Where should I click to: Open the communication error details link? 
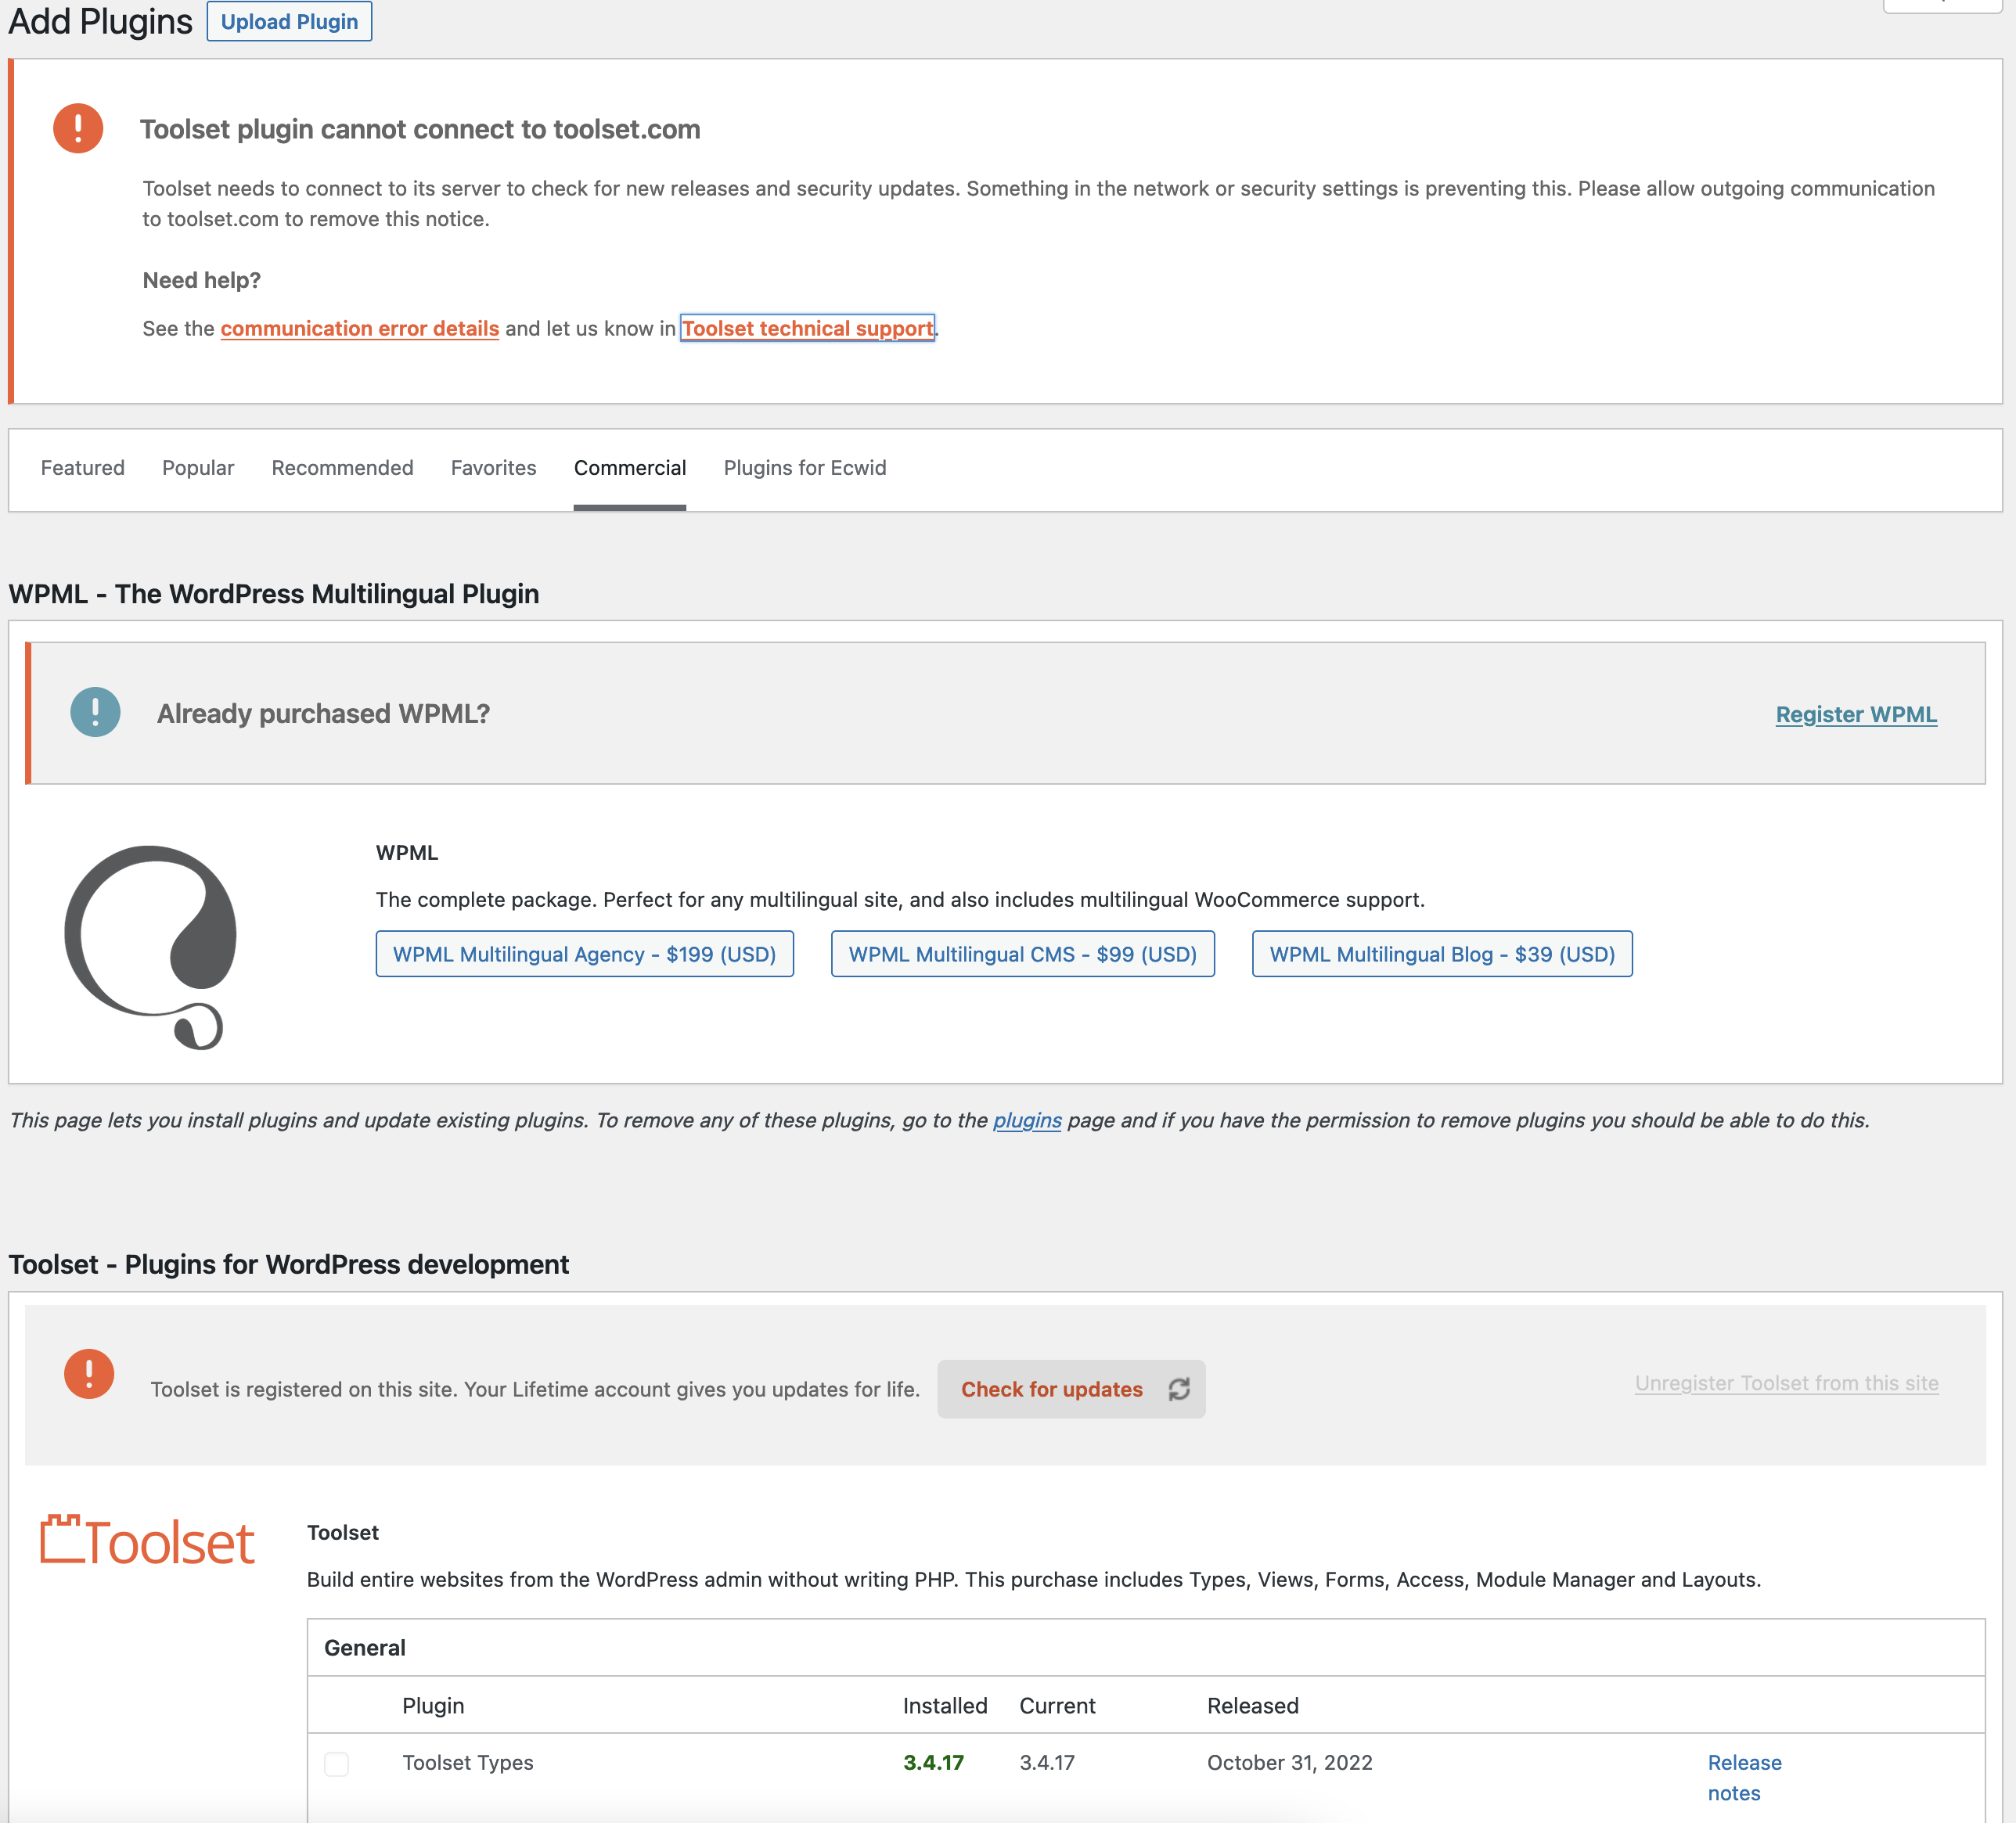pyautogui.click(x=360, y=328)
